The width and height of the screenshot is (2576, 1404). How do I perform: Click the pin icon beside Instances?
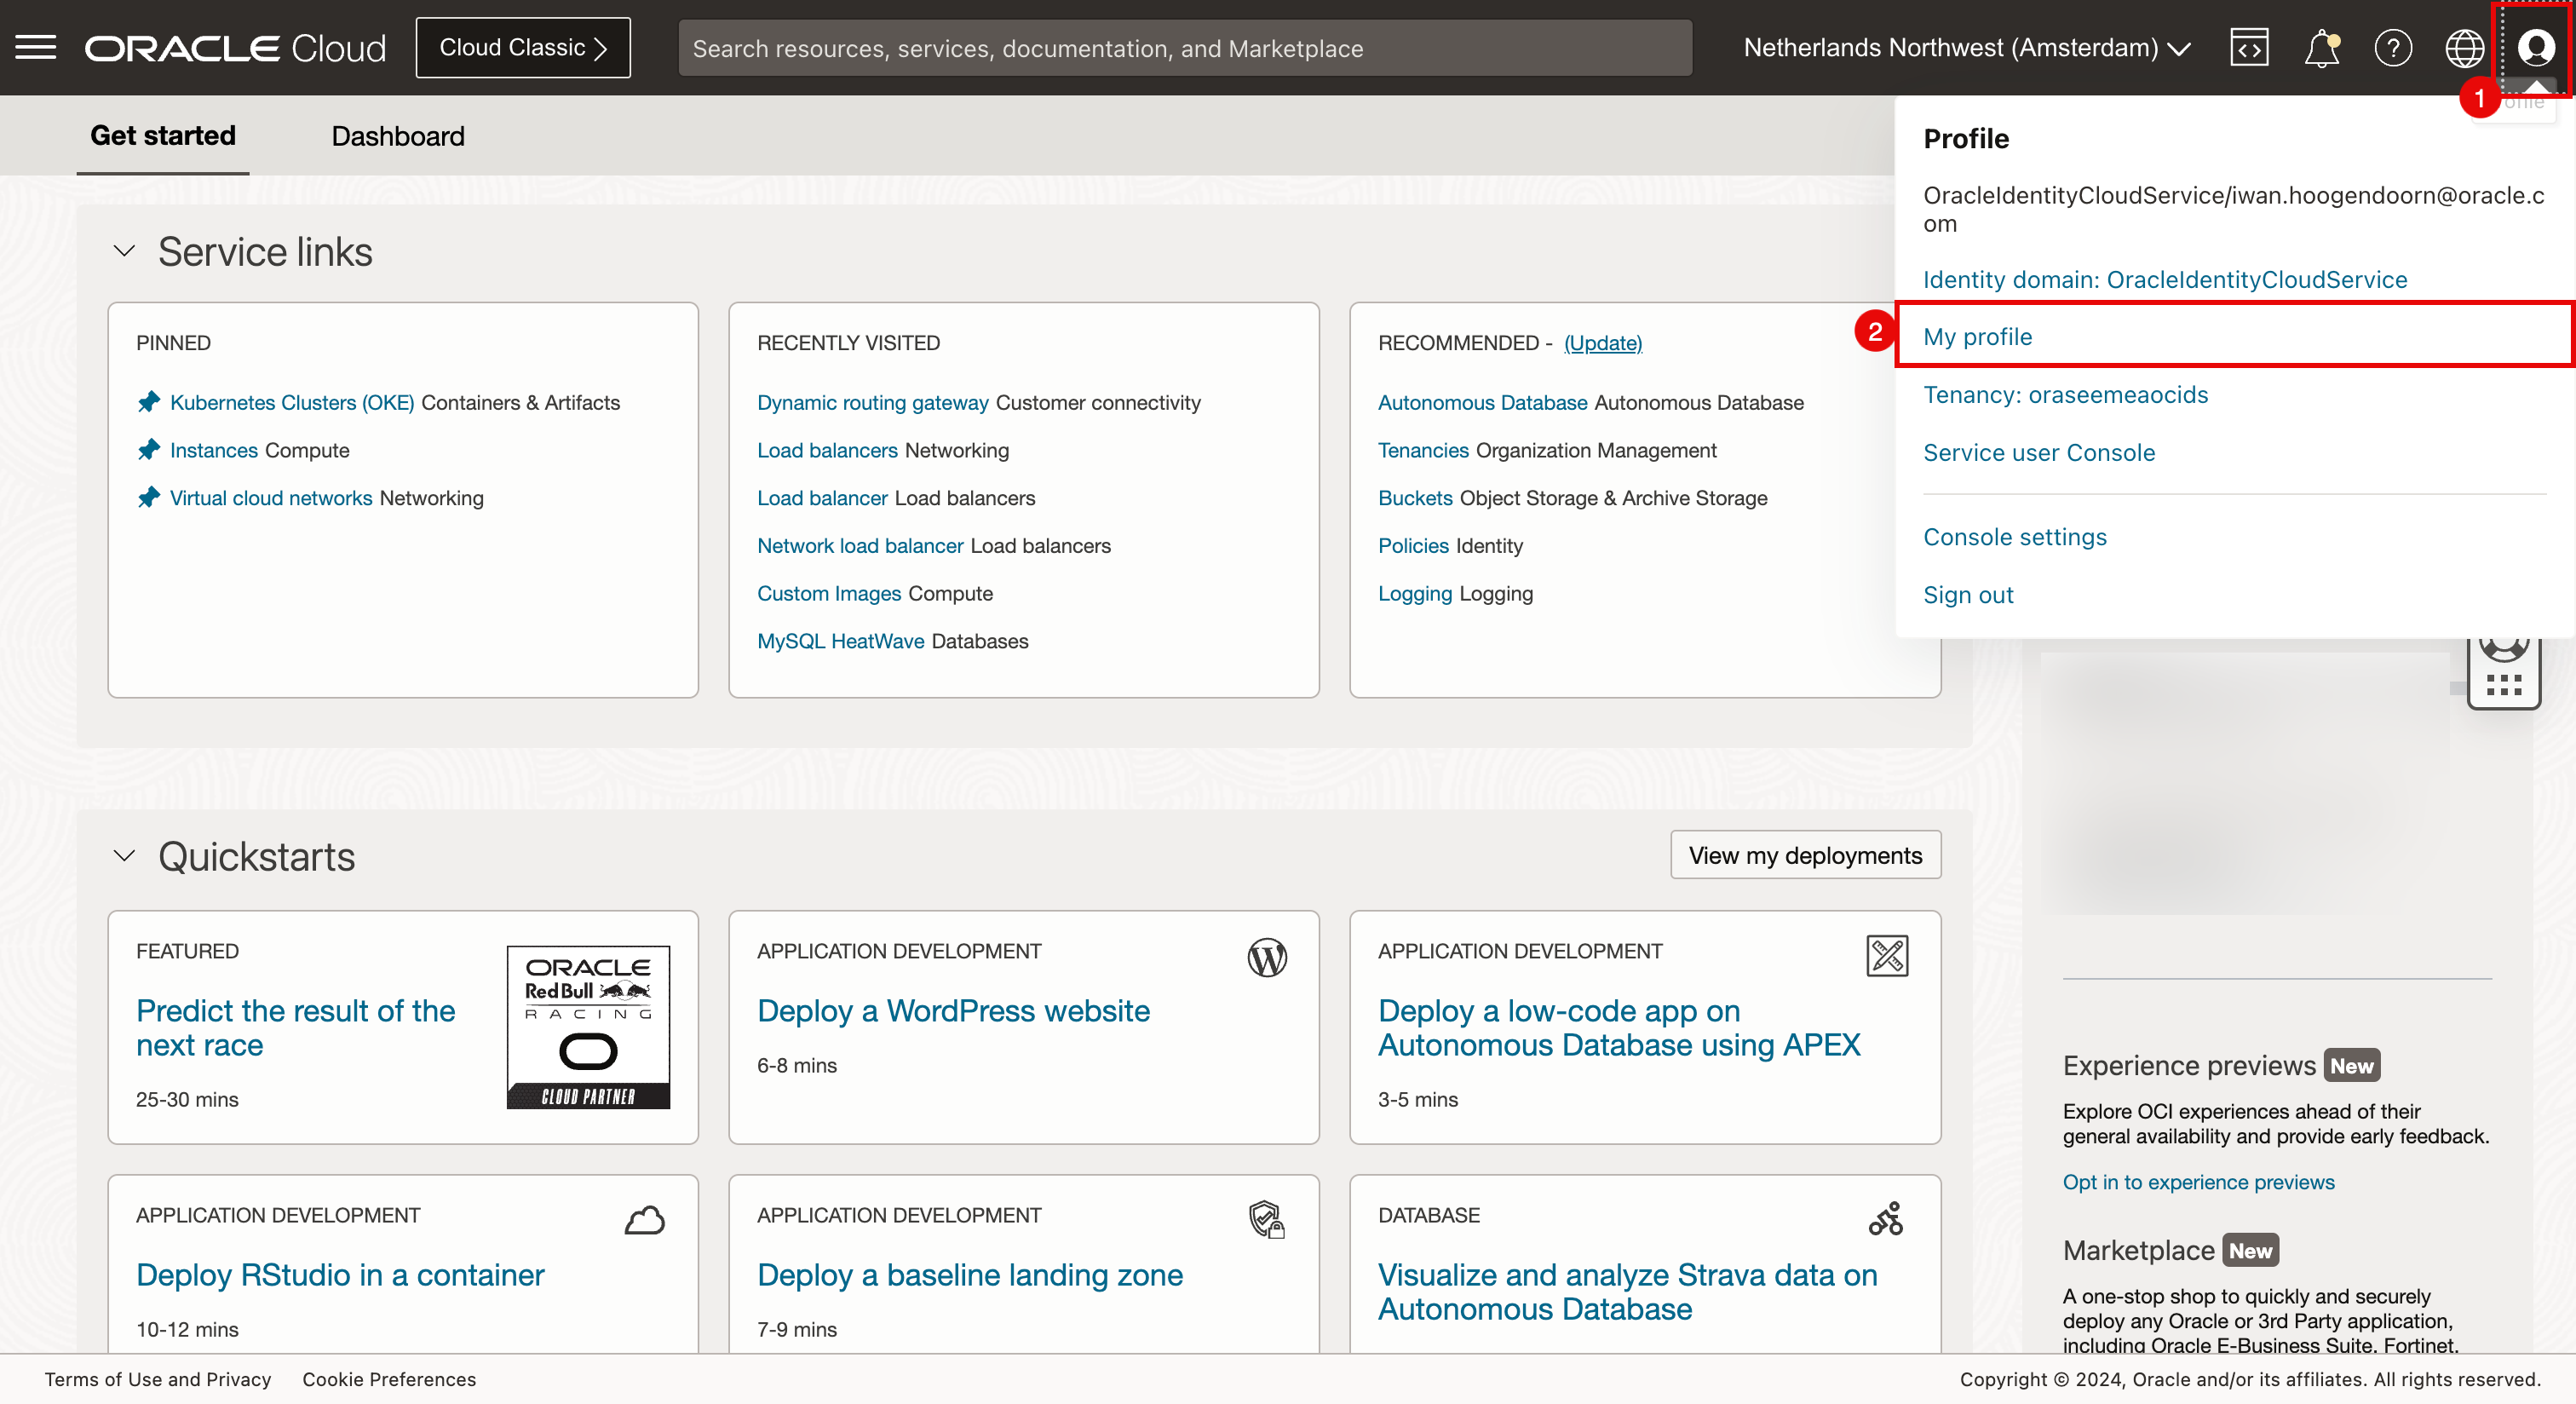pos(149,450)
